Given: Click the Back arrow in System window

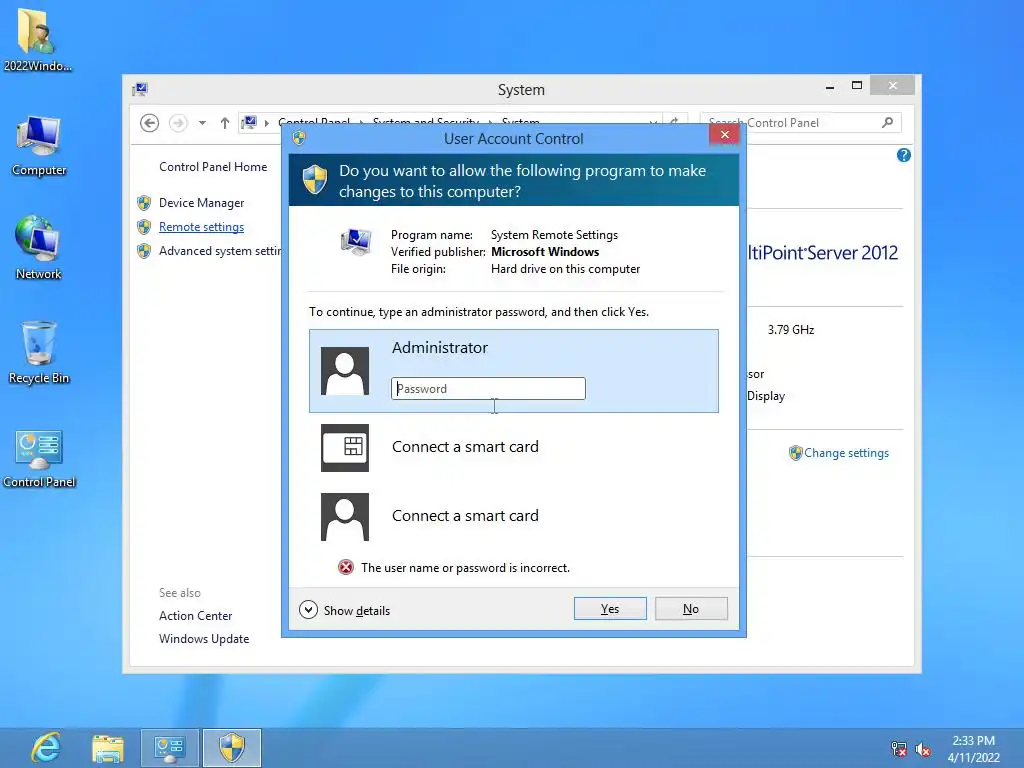Looking at the screenshot, I should point(150,123).
